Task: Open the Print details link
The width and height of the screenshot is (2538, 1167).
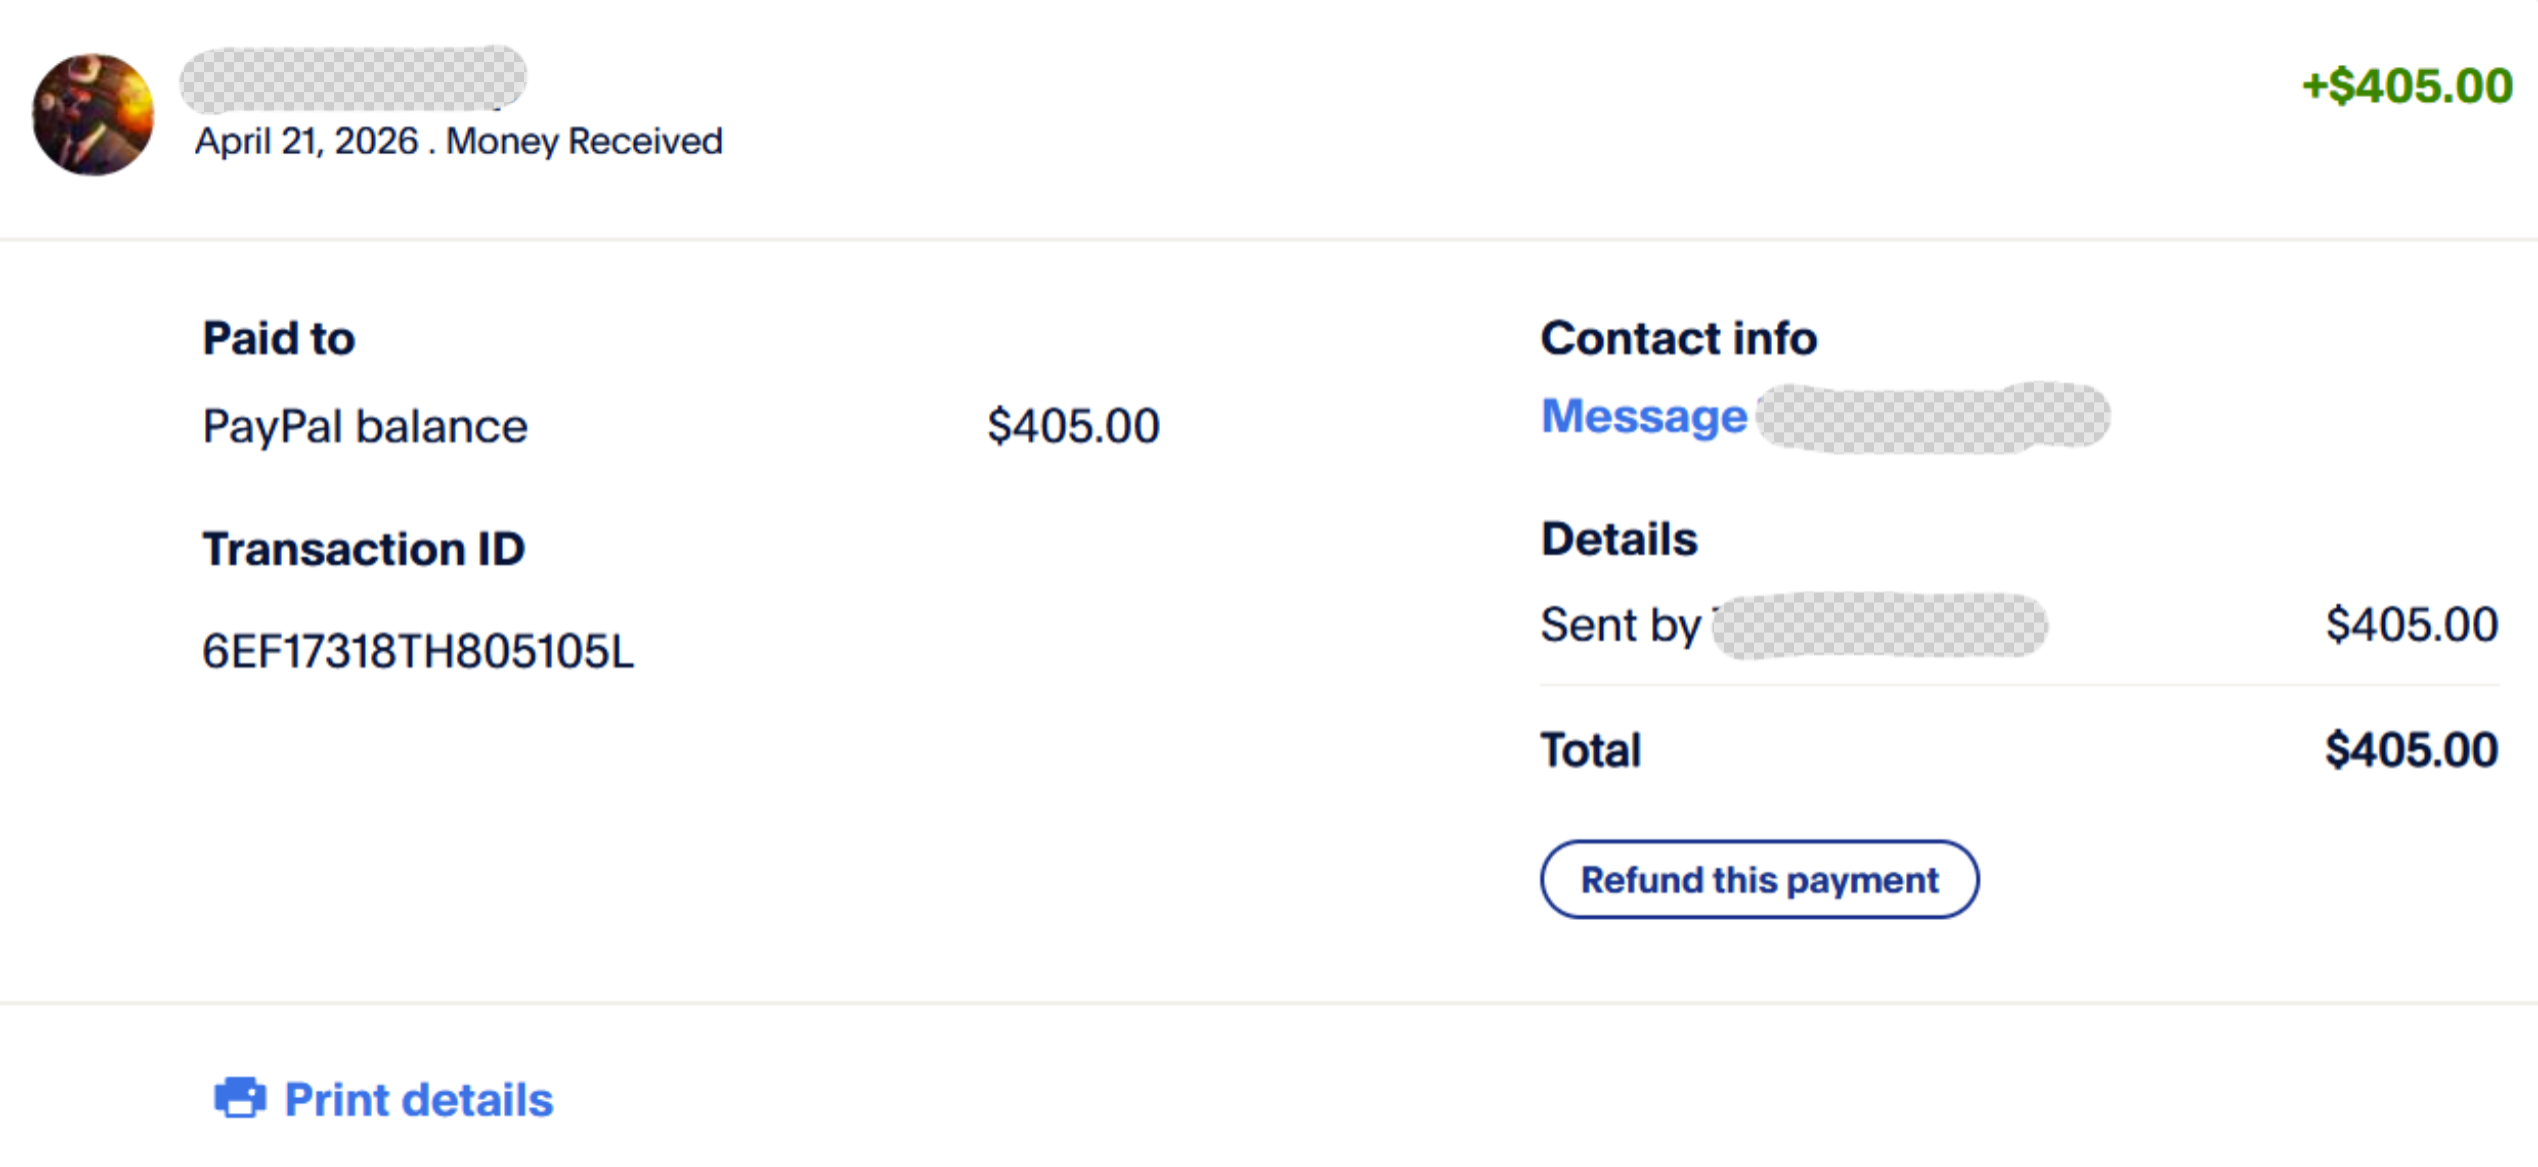Action: tap(418, 1100)
